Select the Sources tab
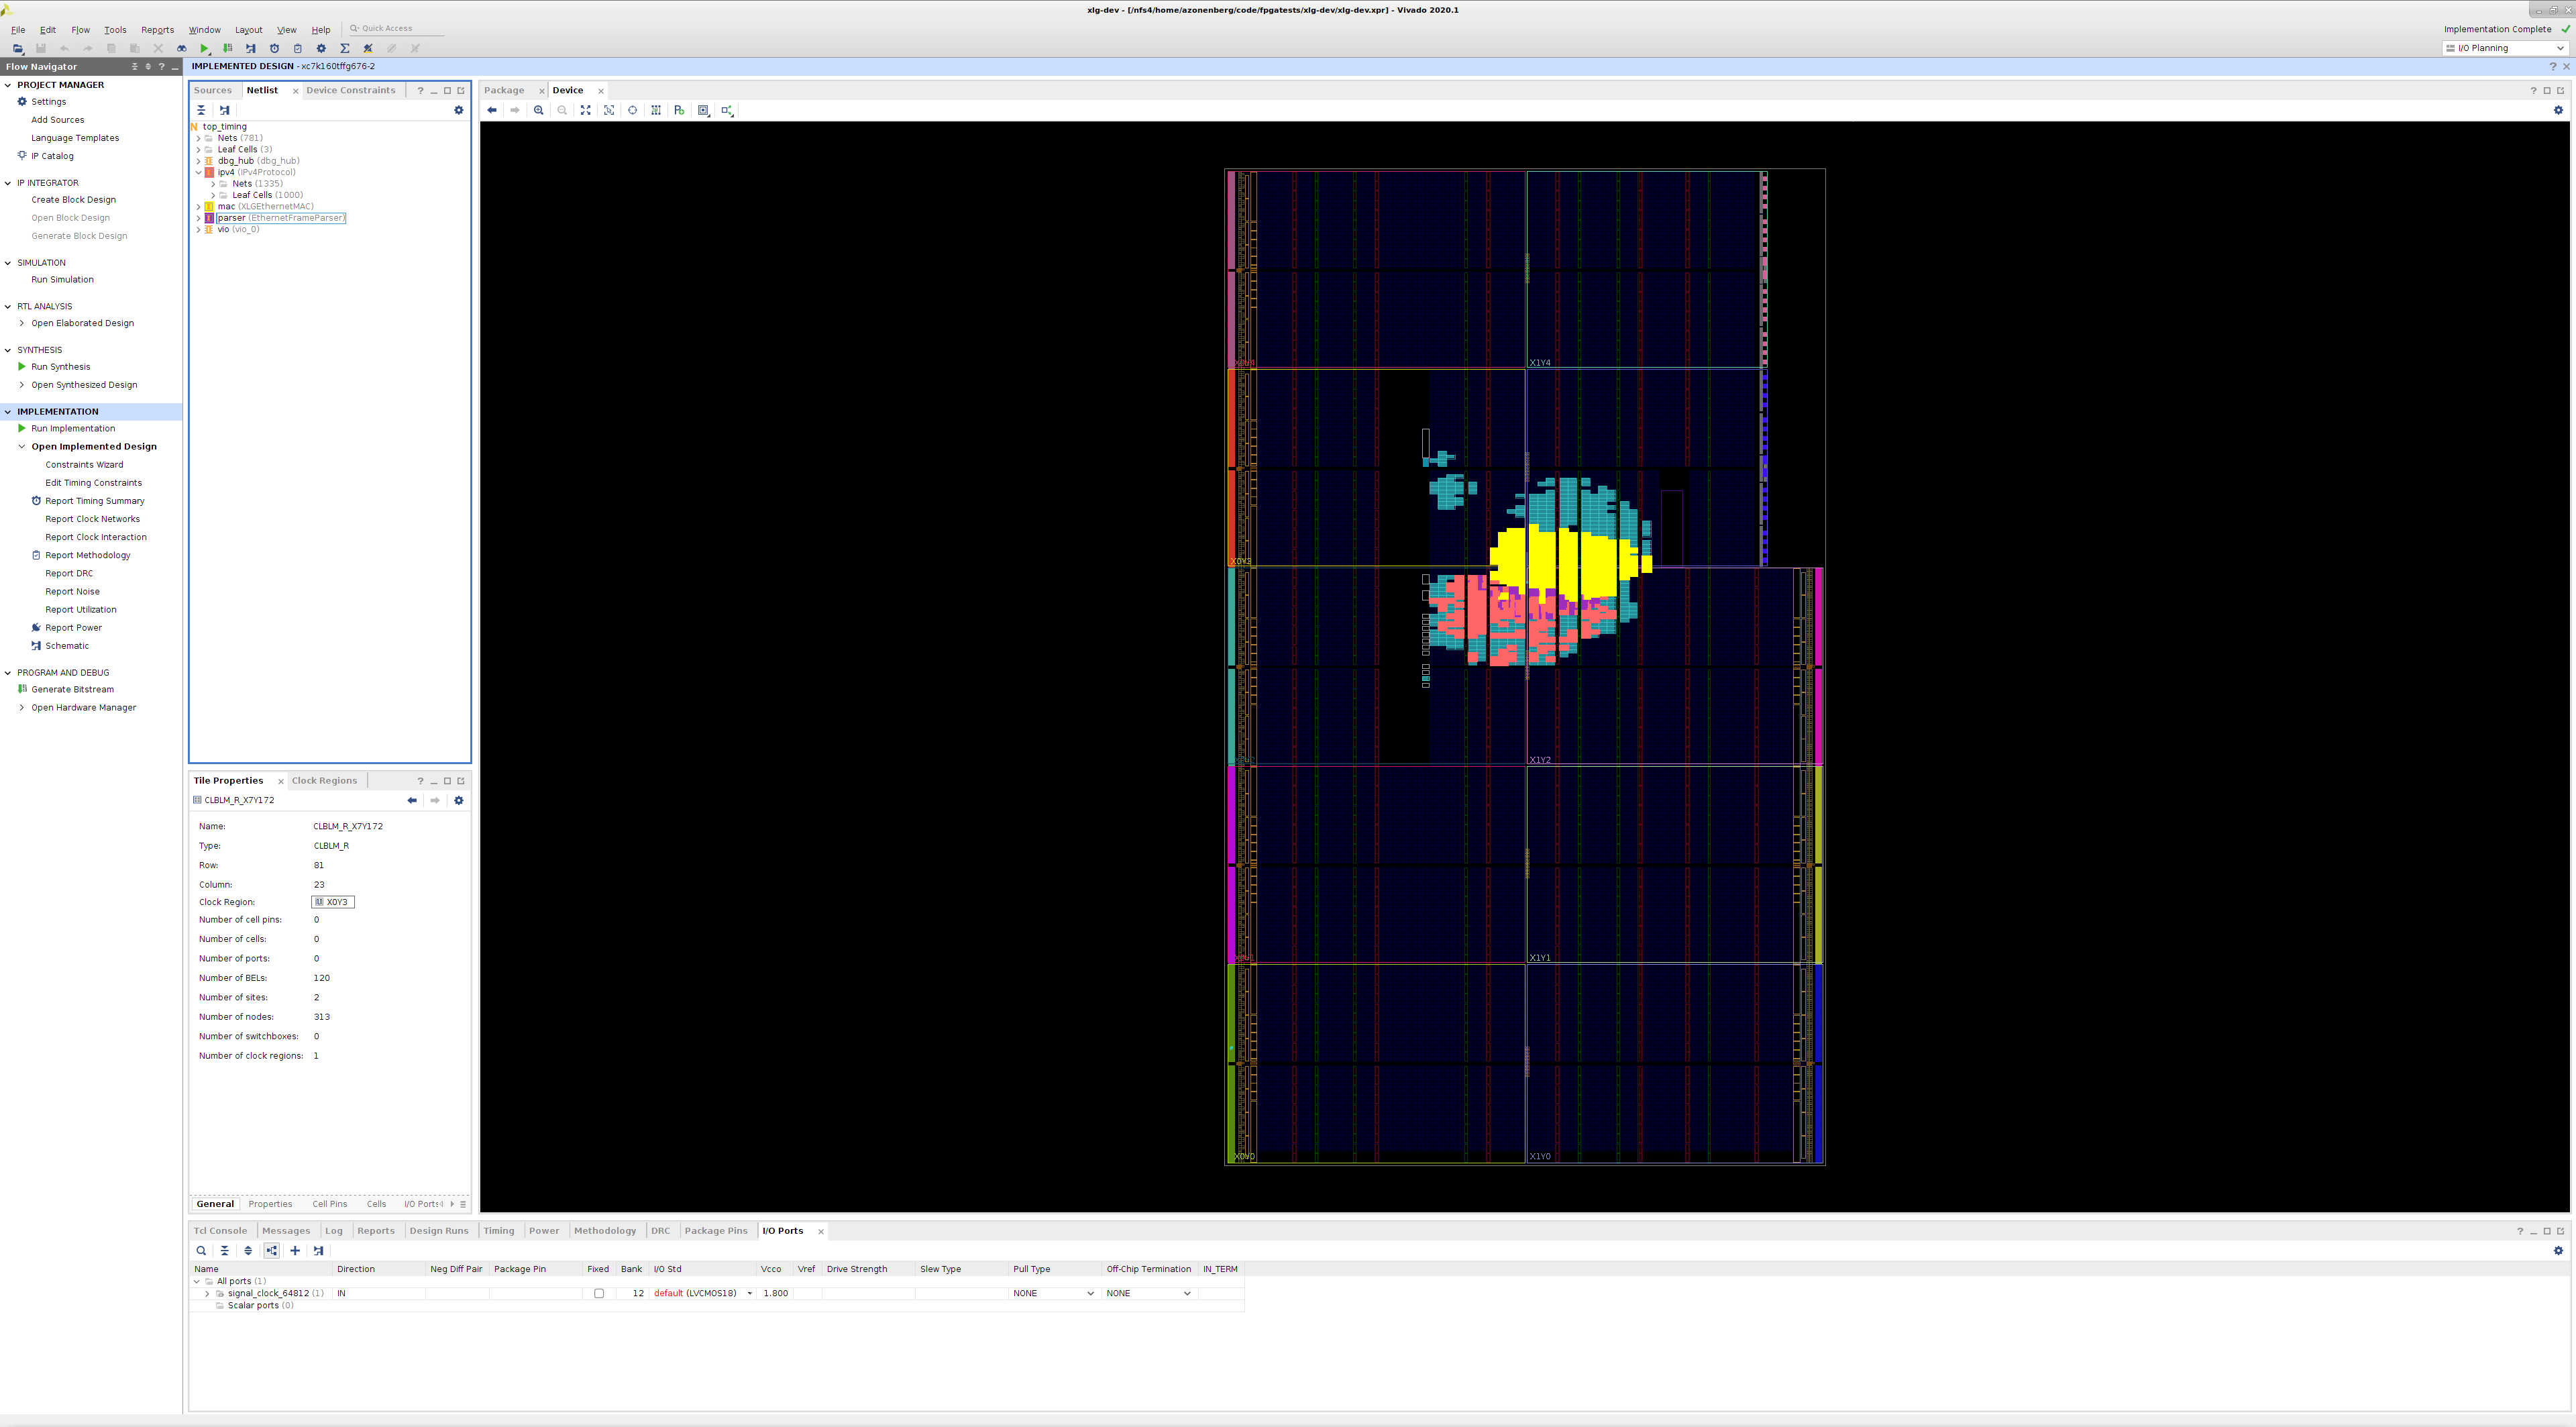Screen dimensions: 2576x1427 [212, 90]
